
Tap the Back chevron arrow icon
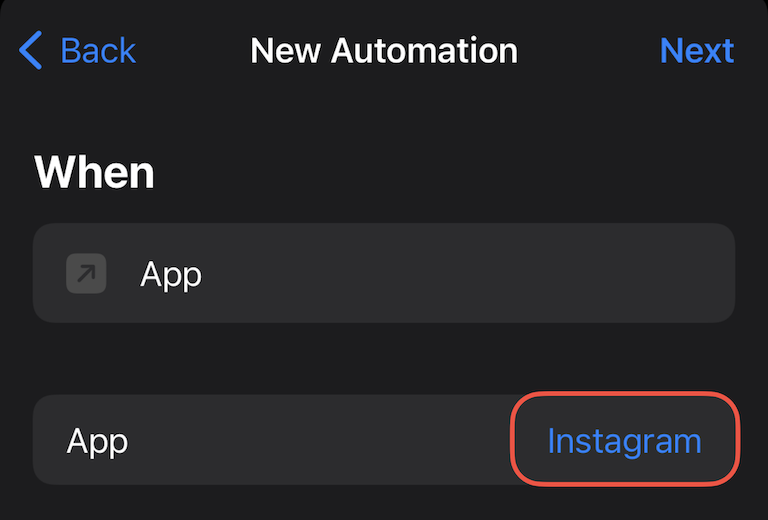point(31,50)
